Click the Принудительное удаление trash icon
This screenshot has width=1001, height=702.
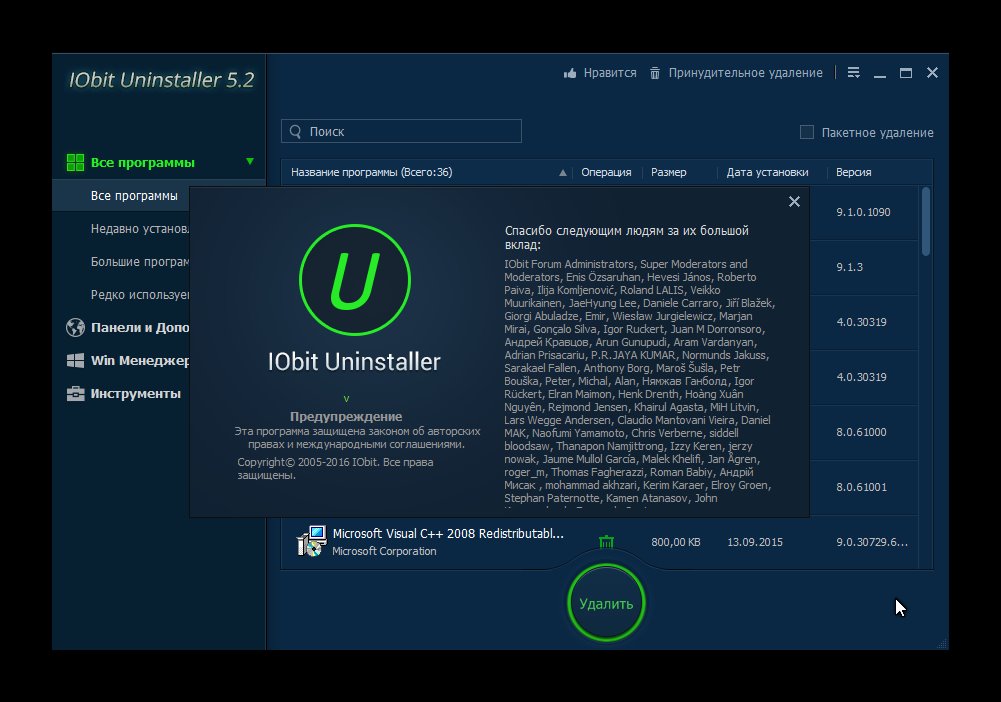655,73
